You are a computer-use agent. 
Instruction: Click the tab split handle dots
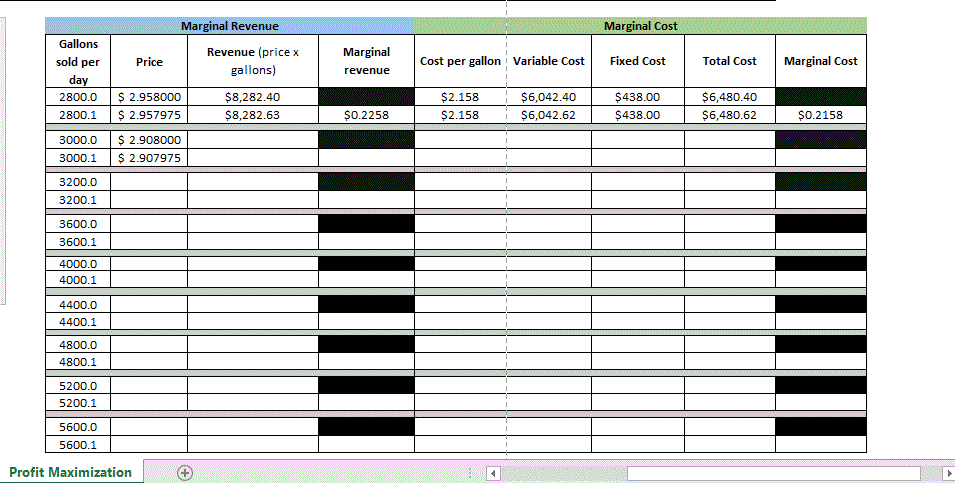(470, 473)
